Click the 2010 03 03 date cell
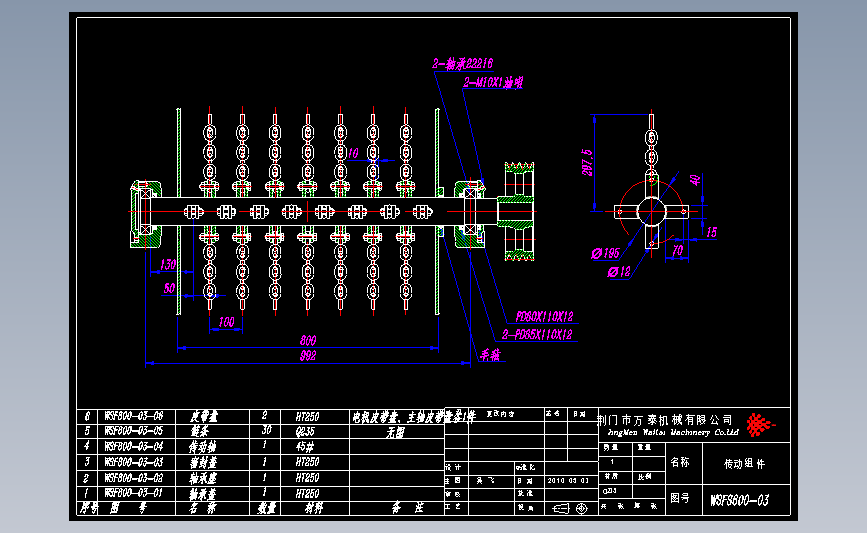The height and width of the screenshot is (533, 867). click(568, 481)
